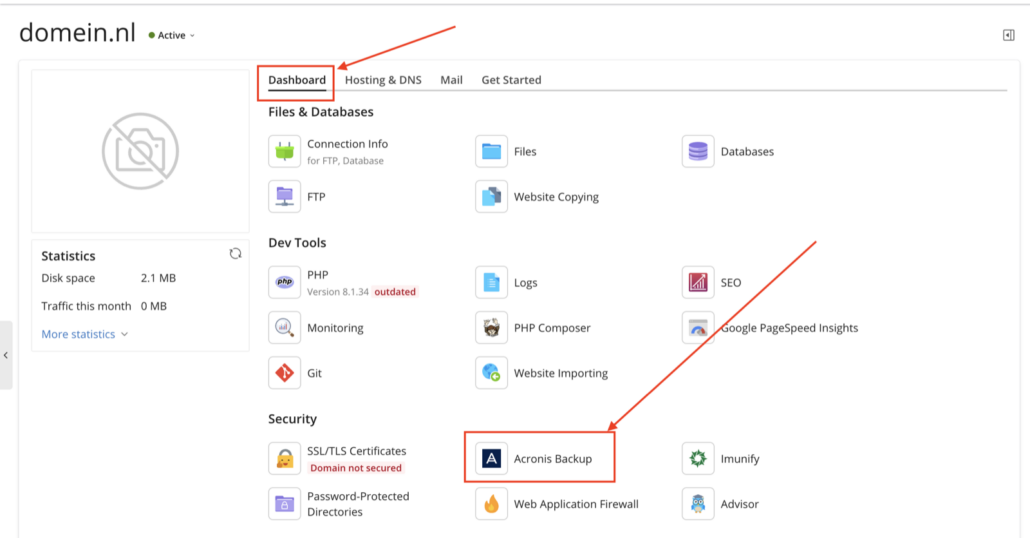Open the Databases icon
This screenshot has height=538, width=1030.
click(x=698, y=151)
